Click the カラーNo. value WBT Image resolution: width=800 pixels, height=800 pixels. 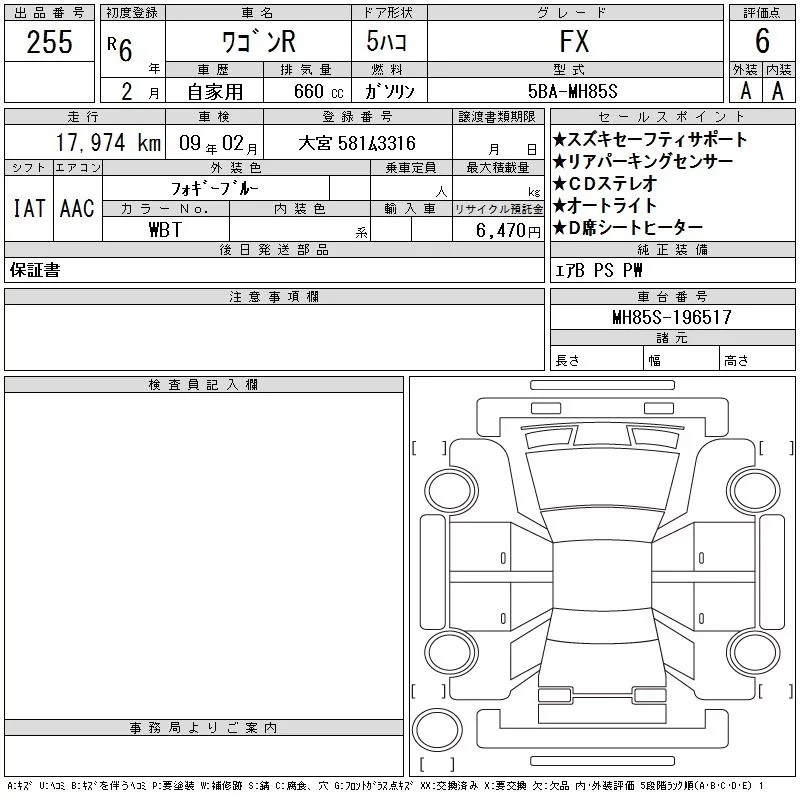coord(166,229)
